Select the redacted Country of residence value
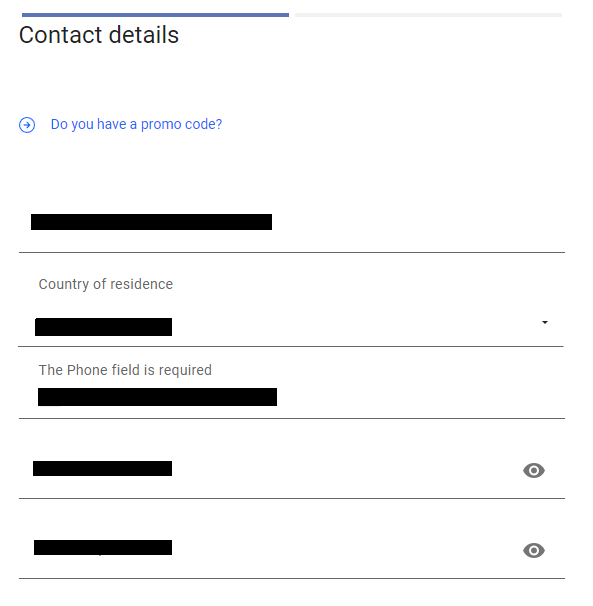Image resolution: width=593 pixels, height=606 pixels. 104,327
